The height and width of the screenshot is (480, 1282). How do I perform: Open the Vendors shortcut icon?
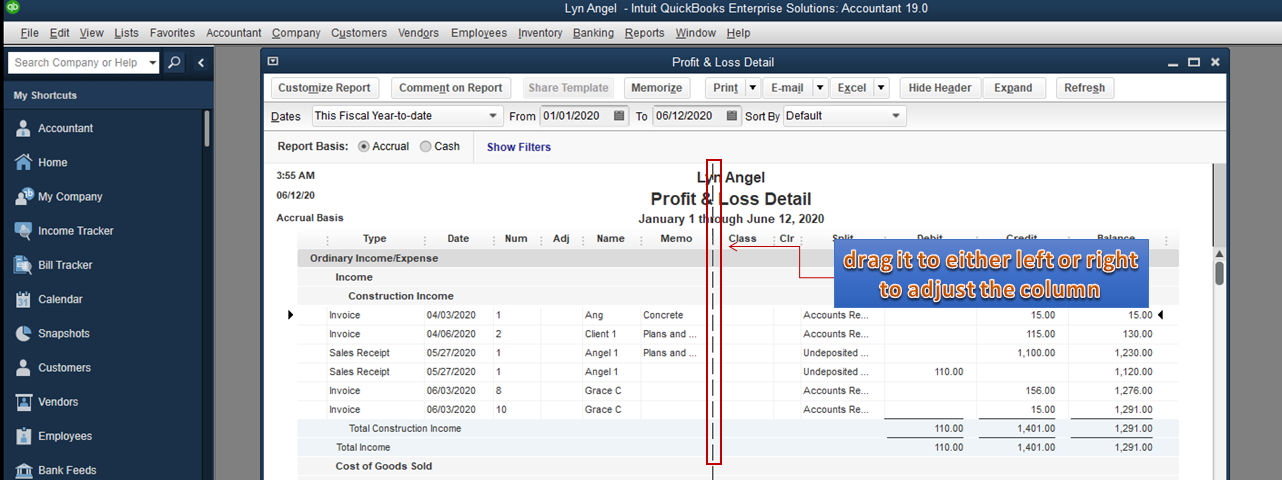click(x=24, y=402)
